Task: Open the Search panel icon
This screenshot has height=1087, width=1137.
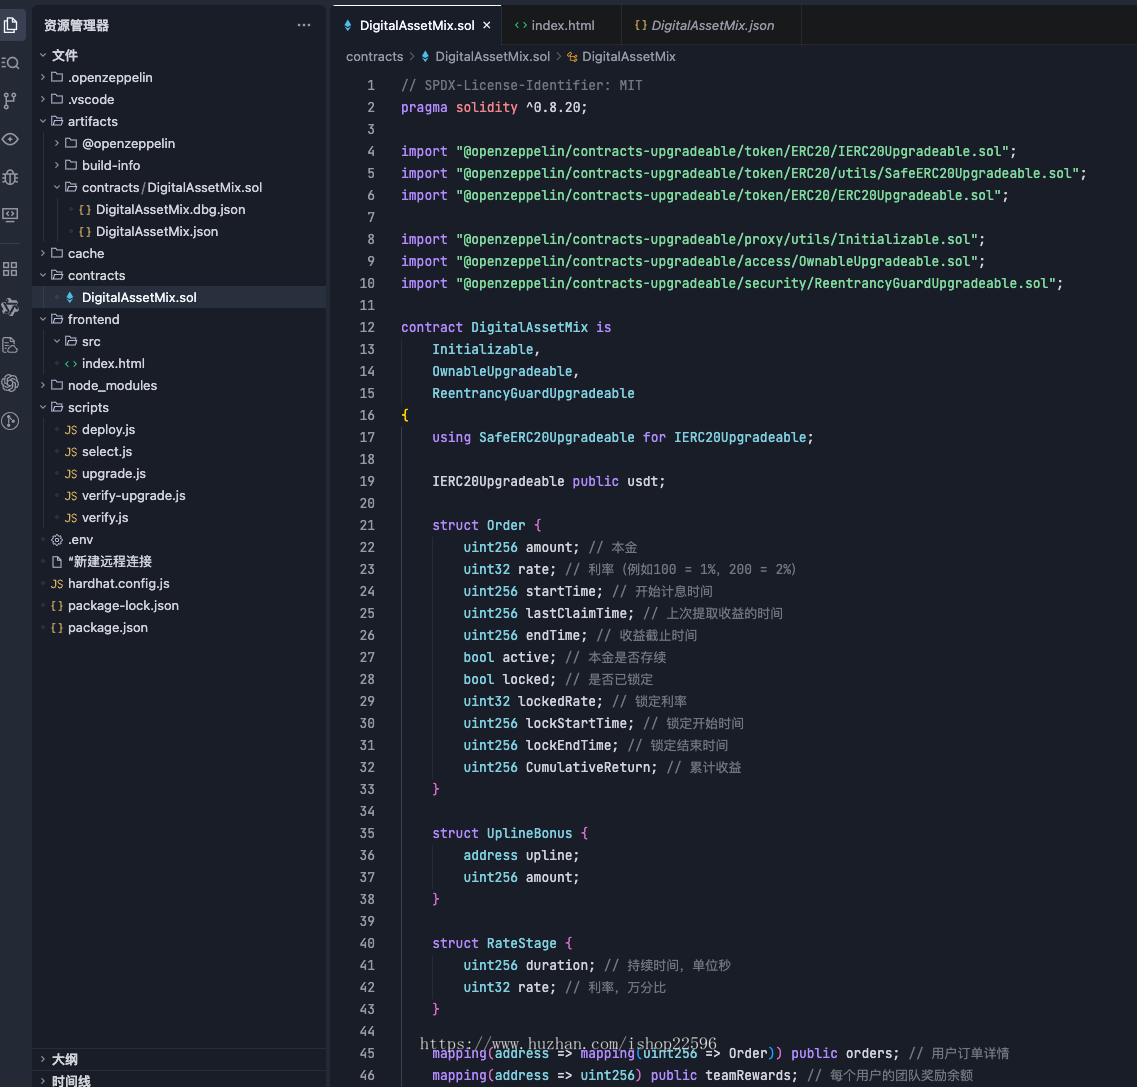Action: [11, 62]
